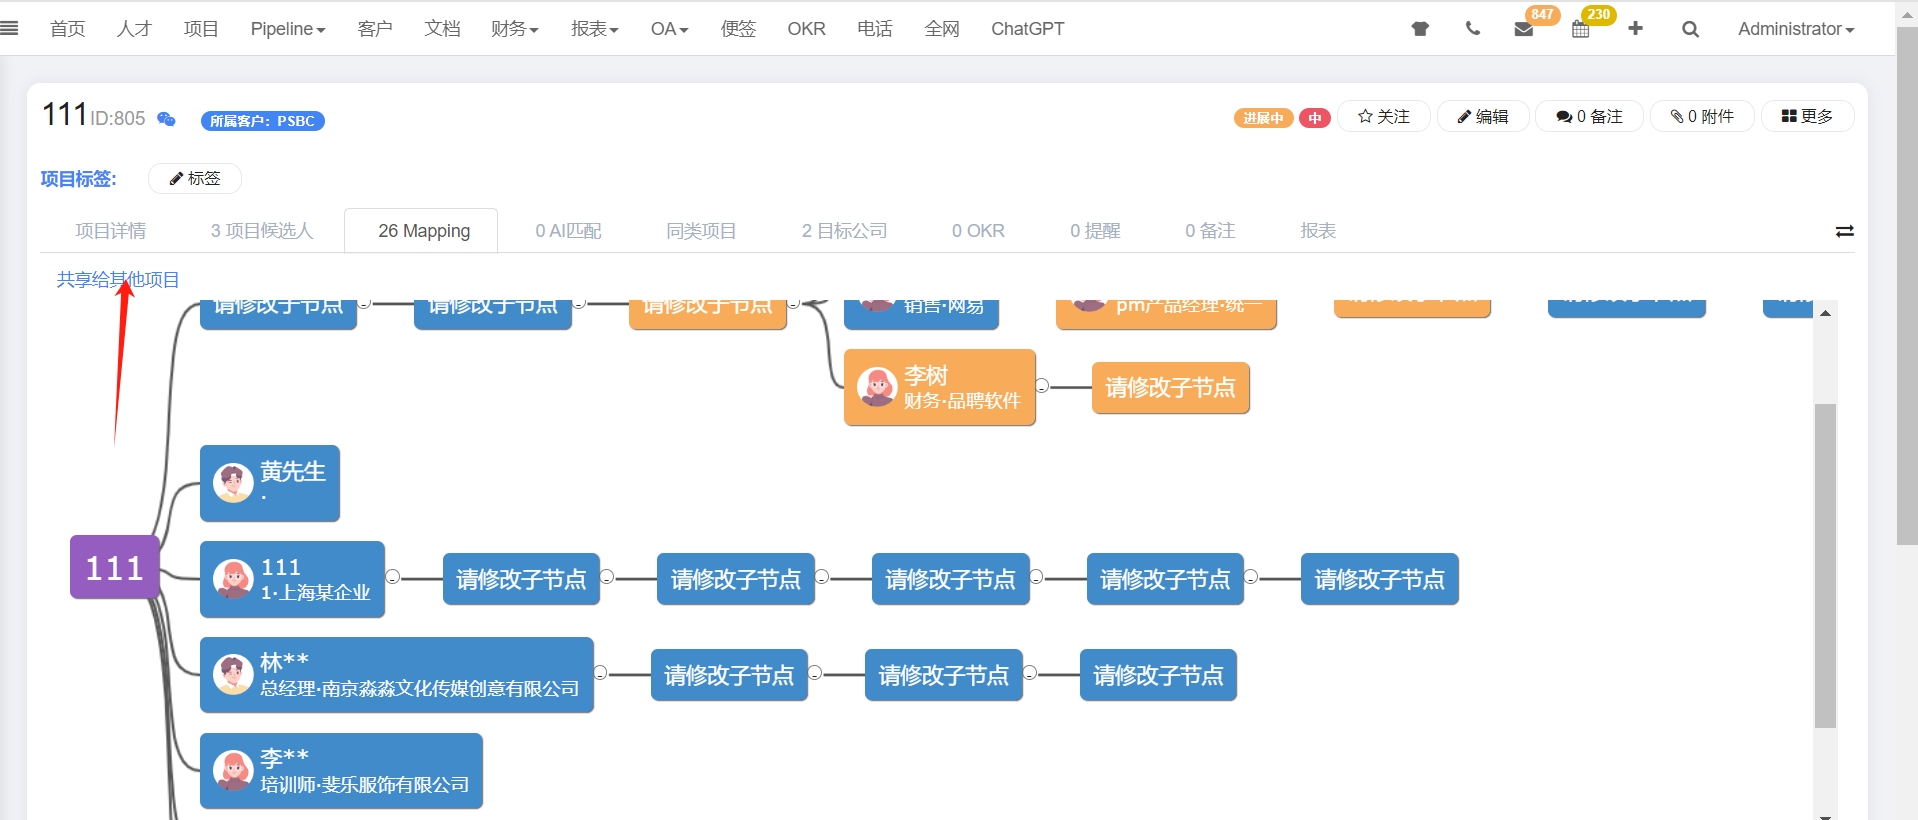Screen dimensions: 1918x820
Task: Expand the 报表 top menu
Action: (594, 29)
